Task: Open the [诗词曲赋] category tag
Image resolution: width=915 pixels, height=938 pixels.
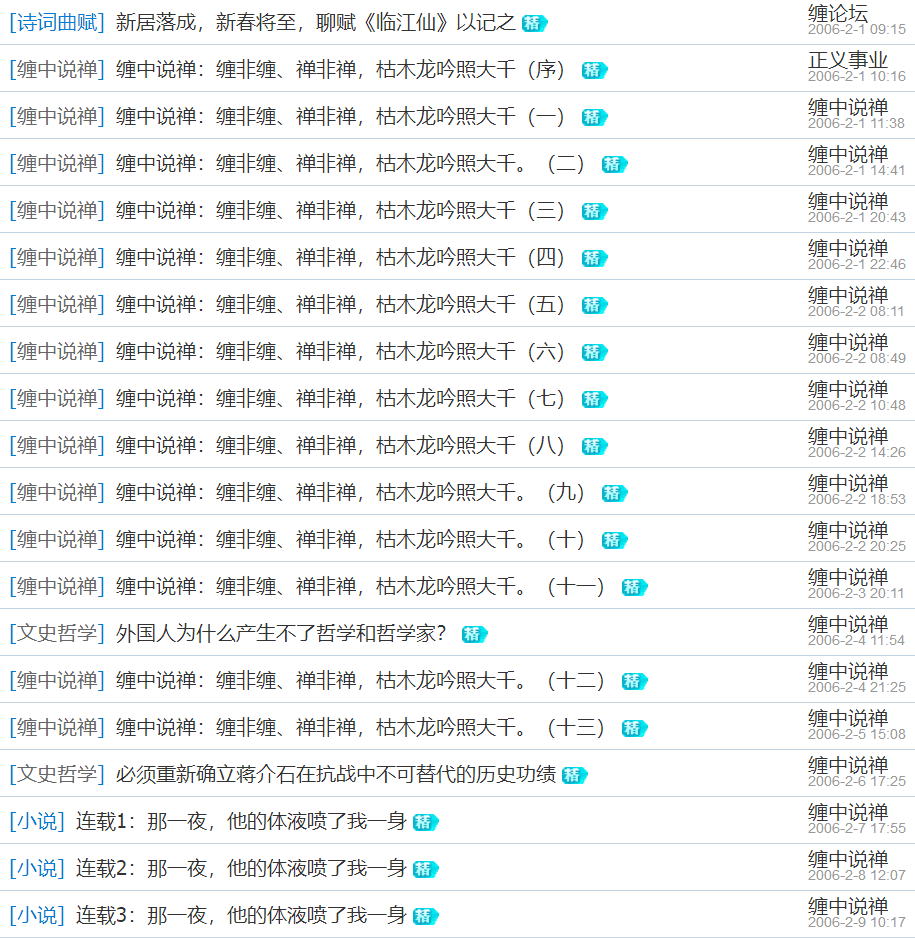Action: (55, 22)
